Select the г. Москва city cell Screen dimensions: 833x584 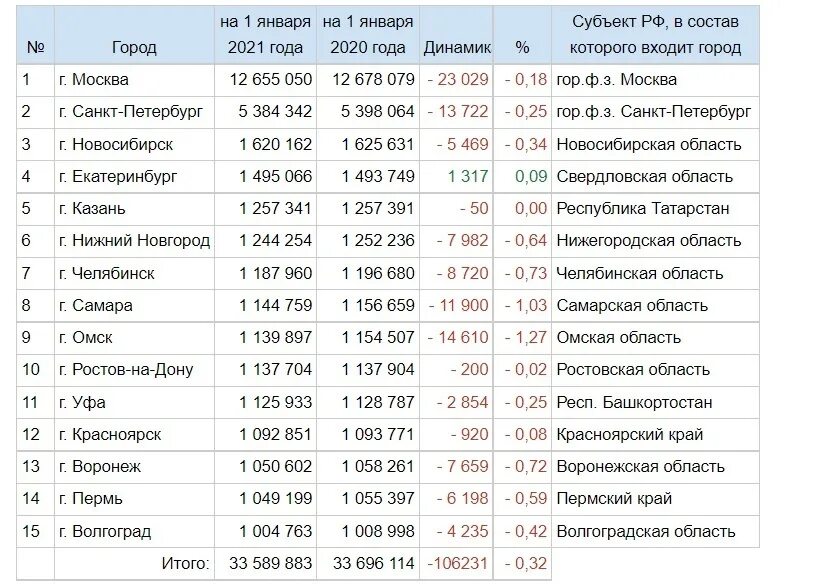(134, 80)
